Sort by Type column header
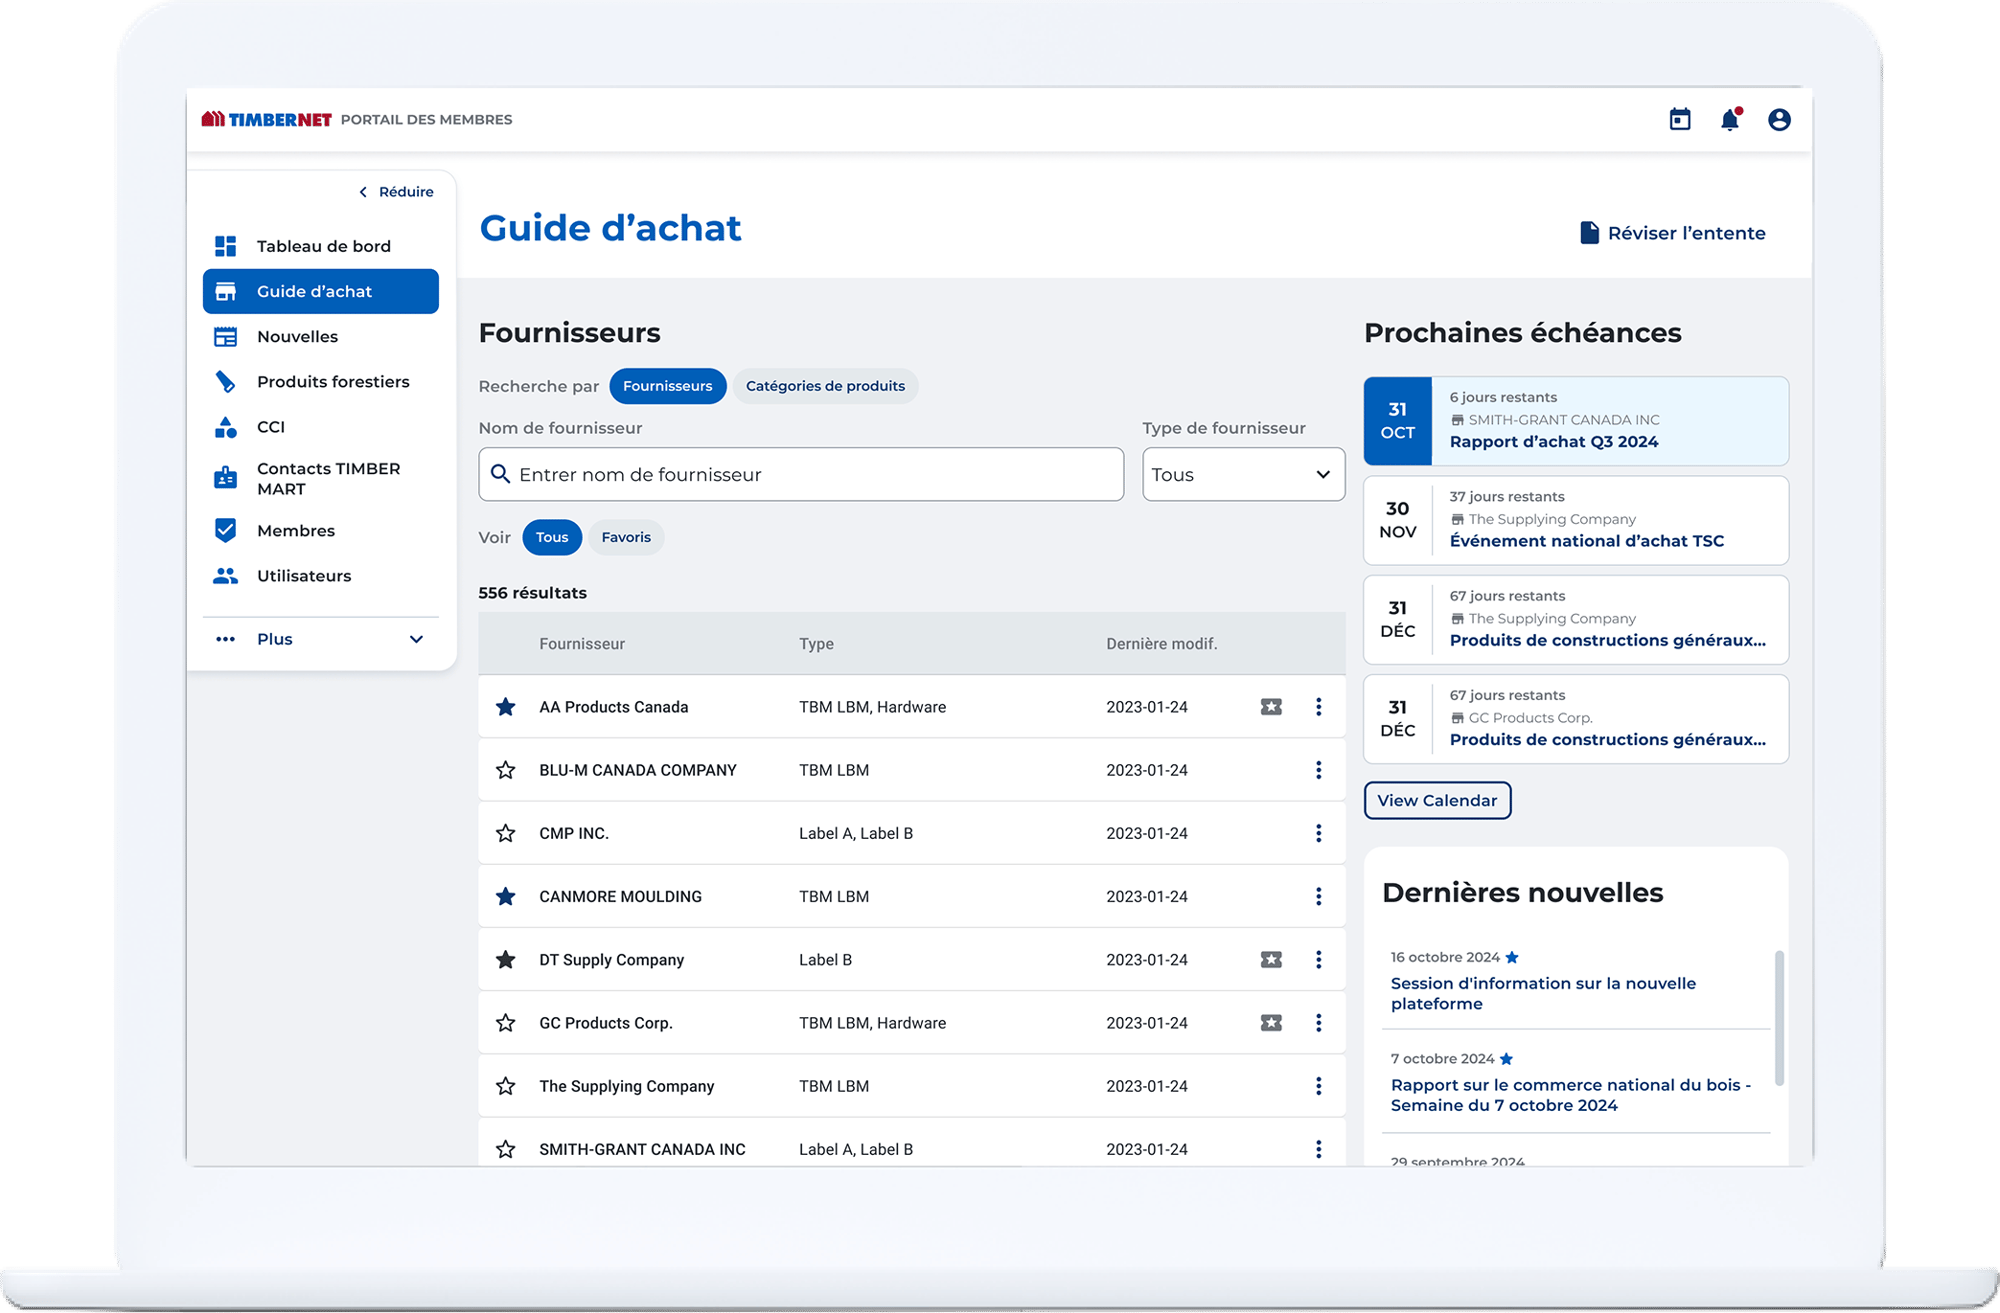 point(816,644)
